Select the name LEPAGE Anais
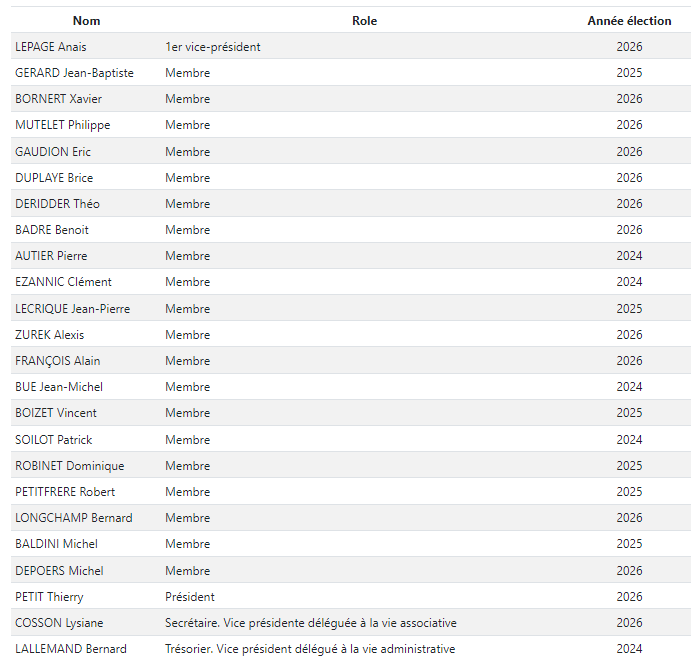This screenshot has height=664, width=694. tap(50, 47)
